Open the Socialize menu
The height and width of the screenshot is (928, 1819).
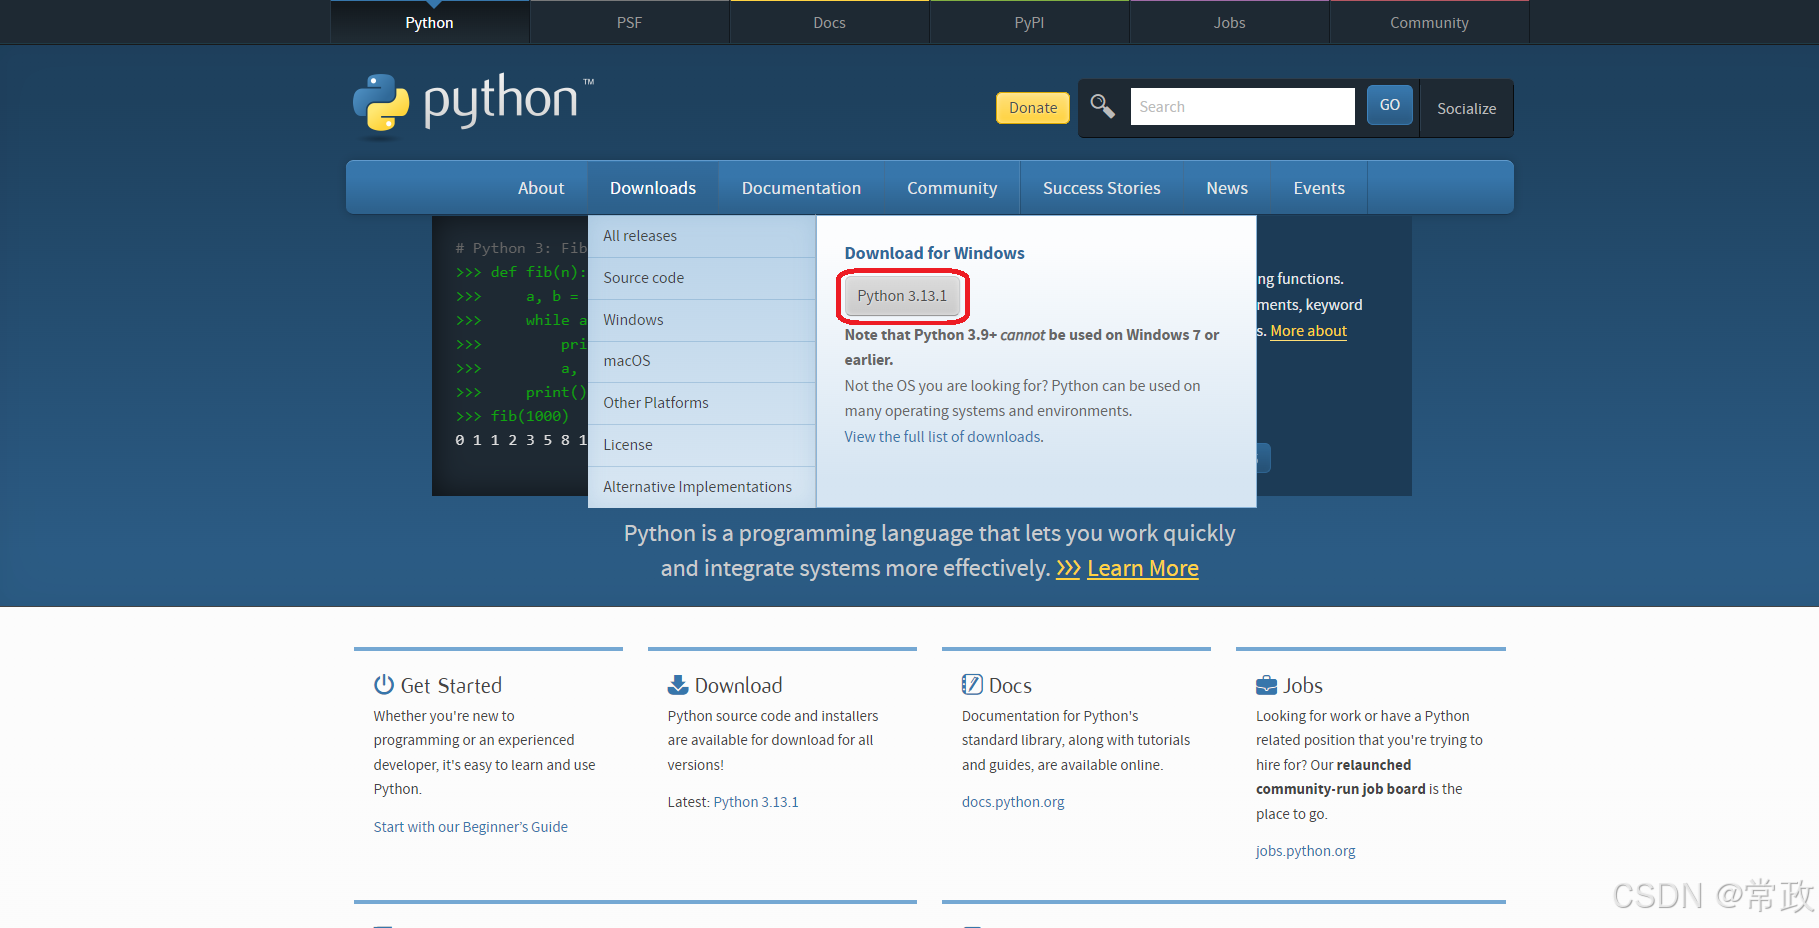pyautogui.click(x=1467, y=108)
